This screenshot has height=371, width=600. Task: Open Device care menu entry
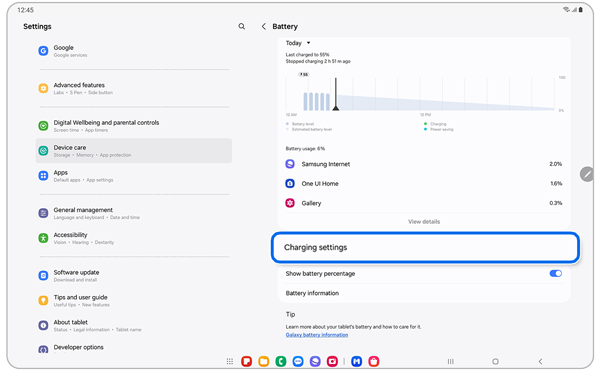click(134, 151)
